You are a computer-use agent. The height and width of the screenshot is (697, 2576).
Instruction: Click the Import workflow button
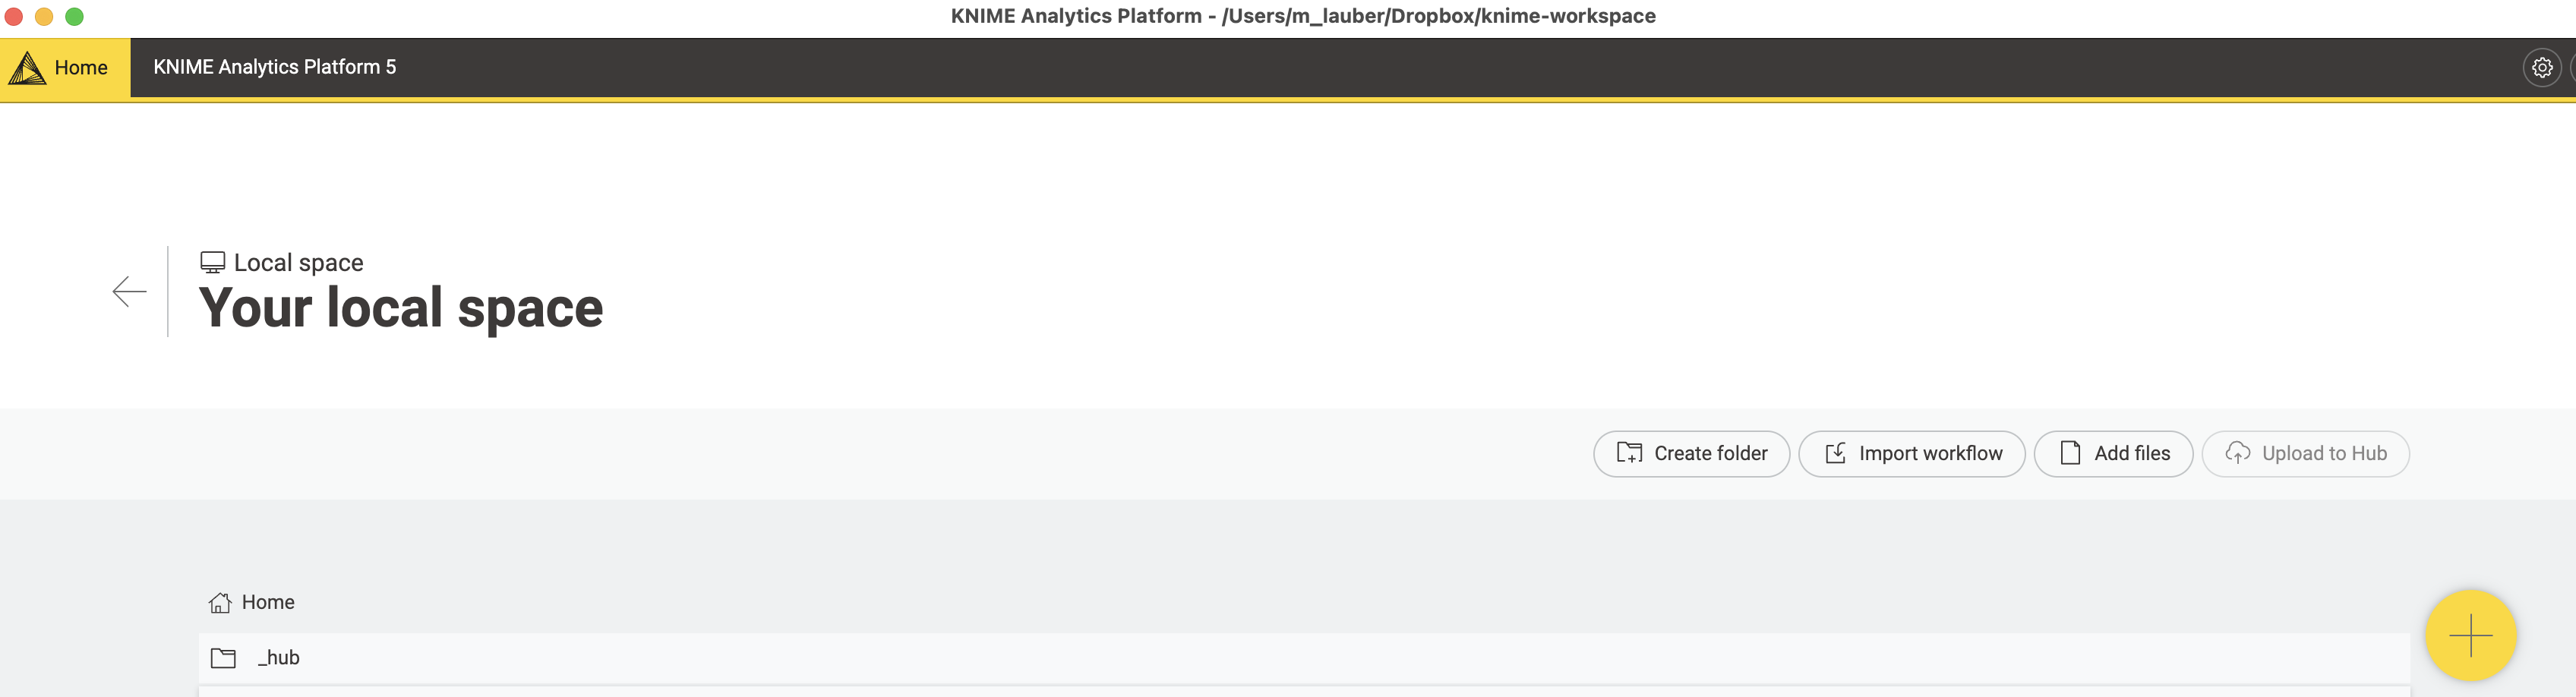pos(1911,454)
